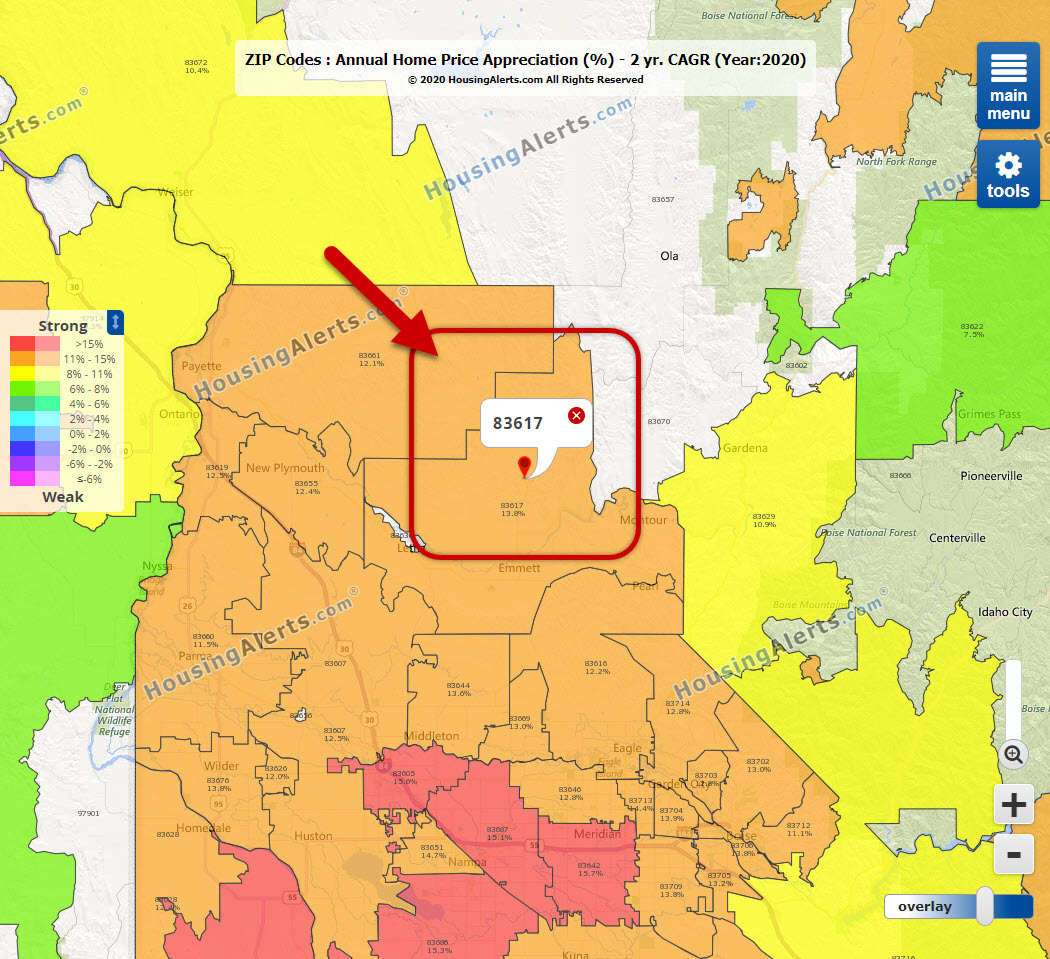Click the '83617' text inside the popup

pyautogui.click(x=518, y=423)
